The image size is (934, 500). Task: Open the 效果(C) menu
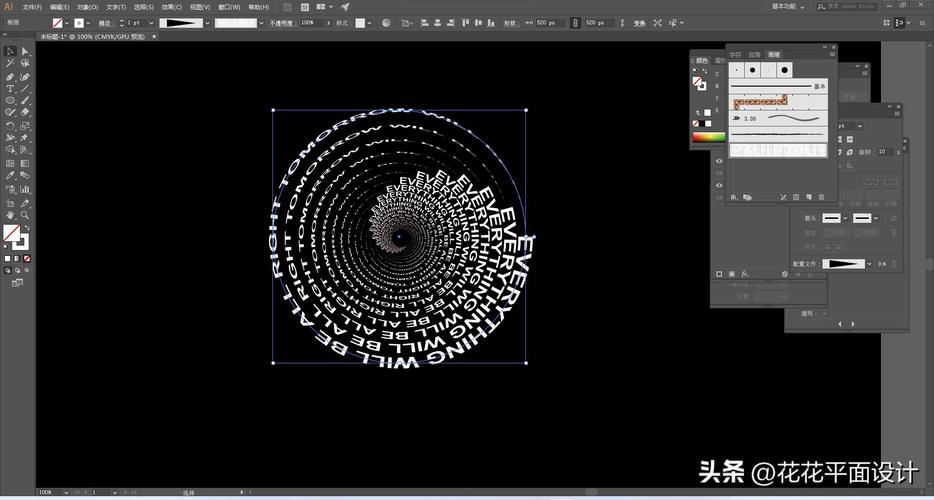(172, 7)
